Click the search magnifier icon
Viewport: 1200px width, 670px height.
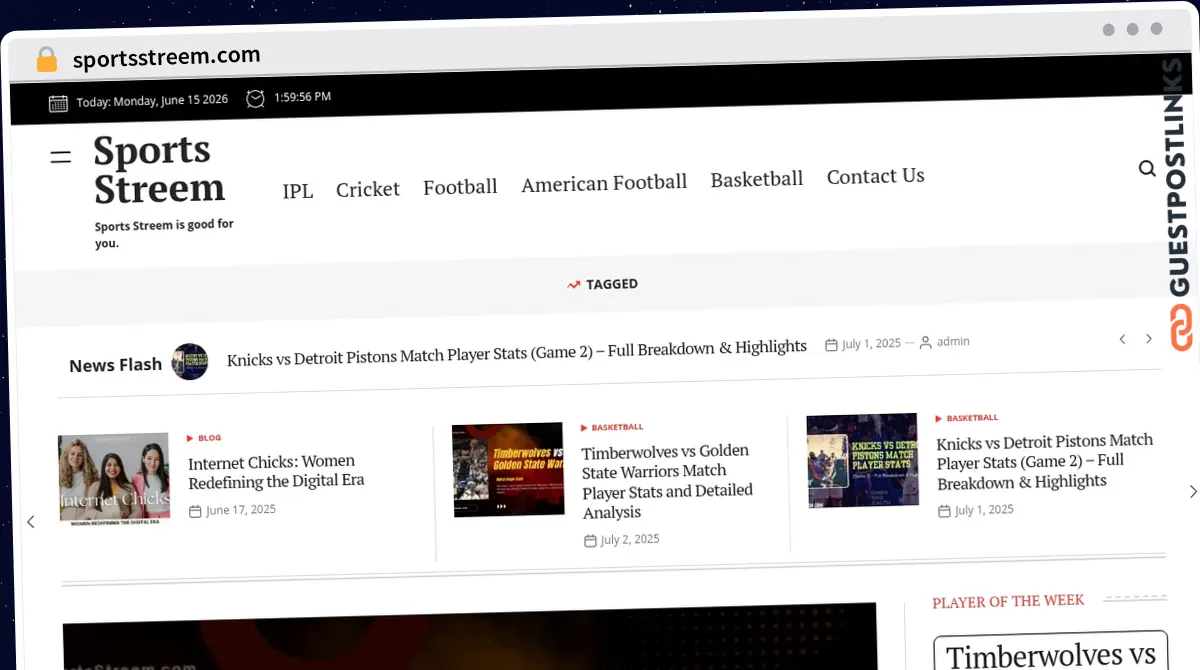[x=1147, y=168]
